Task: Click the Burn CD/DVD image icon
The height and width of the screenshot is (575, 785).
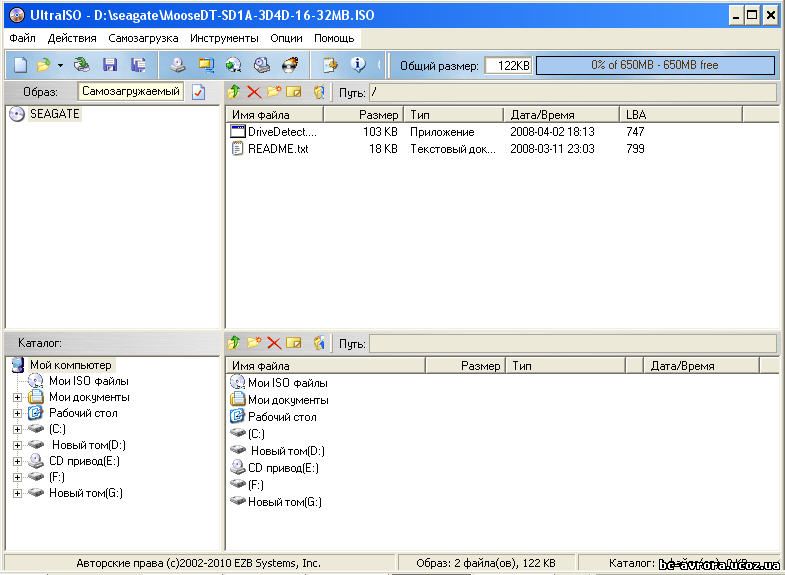Action: [x=290, y=65]
